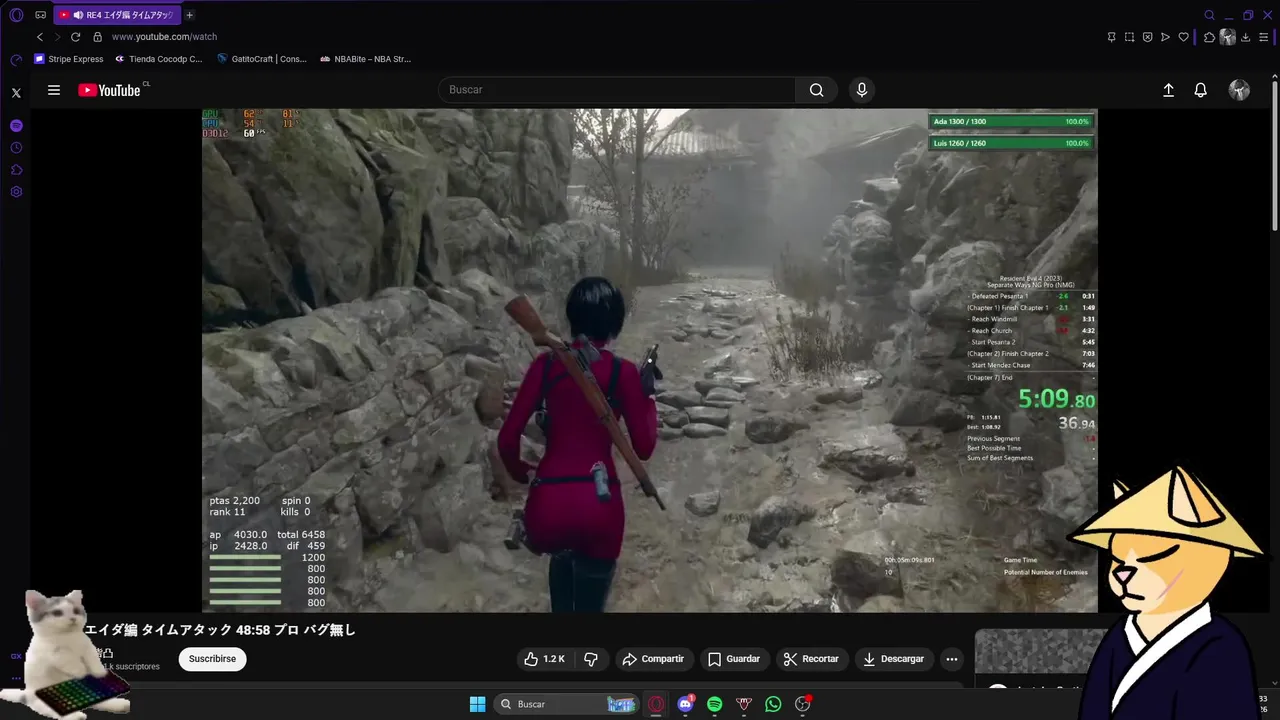Reload the YouTube page
The image size is (1280, 720).
[x=75, y=37]
